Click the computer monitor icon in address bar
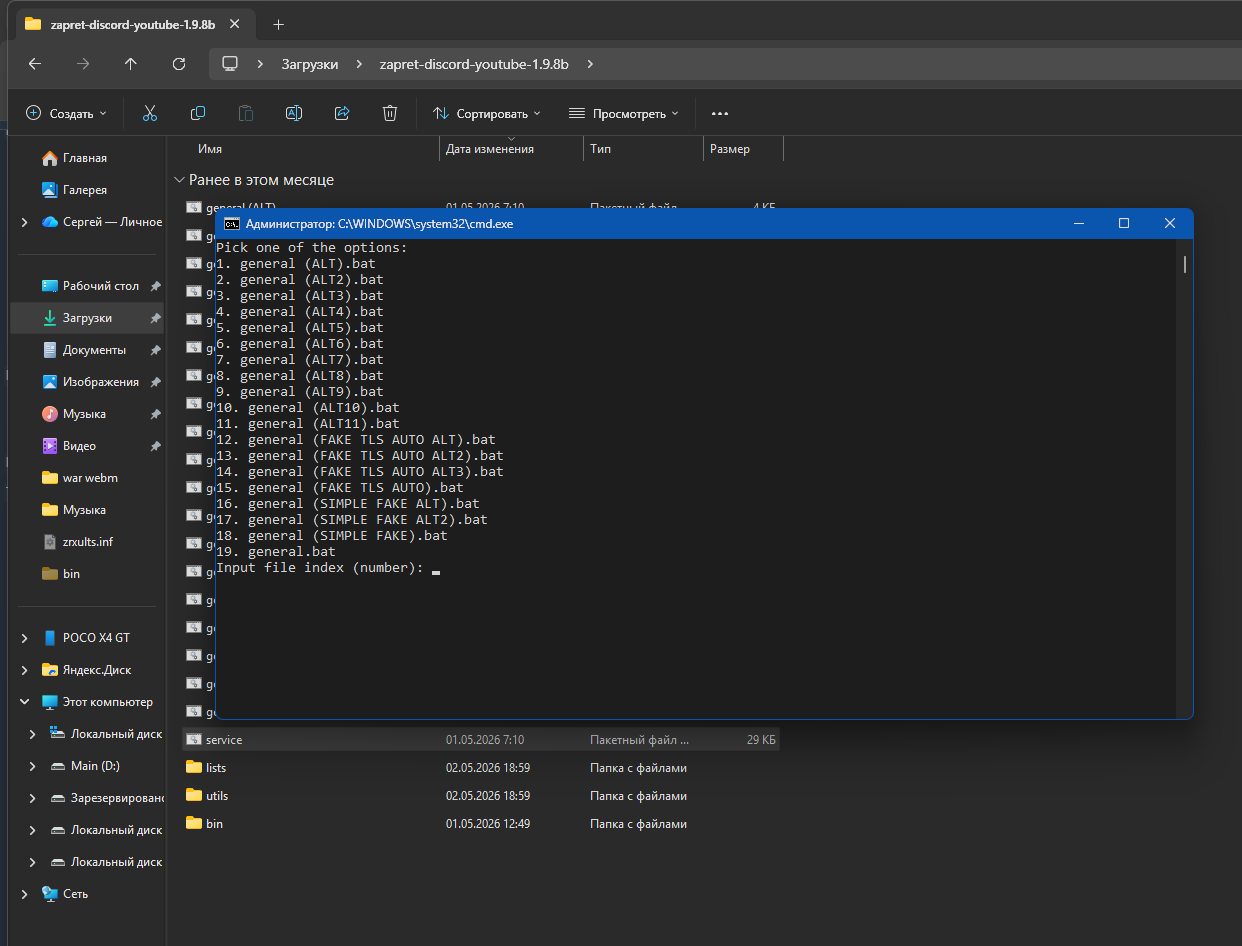The width and height of the screenshot is (1242, 946). tap(230, 63)
